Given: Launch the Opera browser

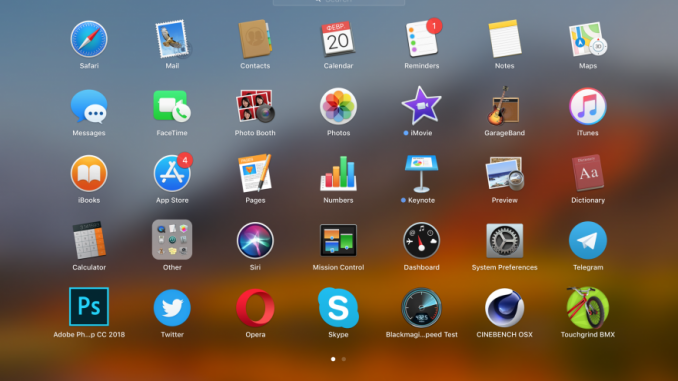Looking at the screenshot, I should 255,307.
